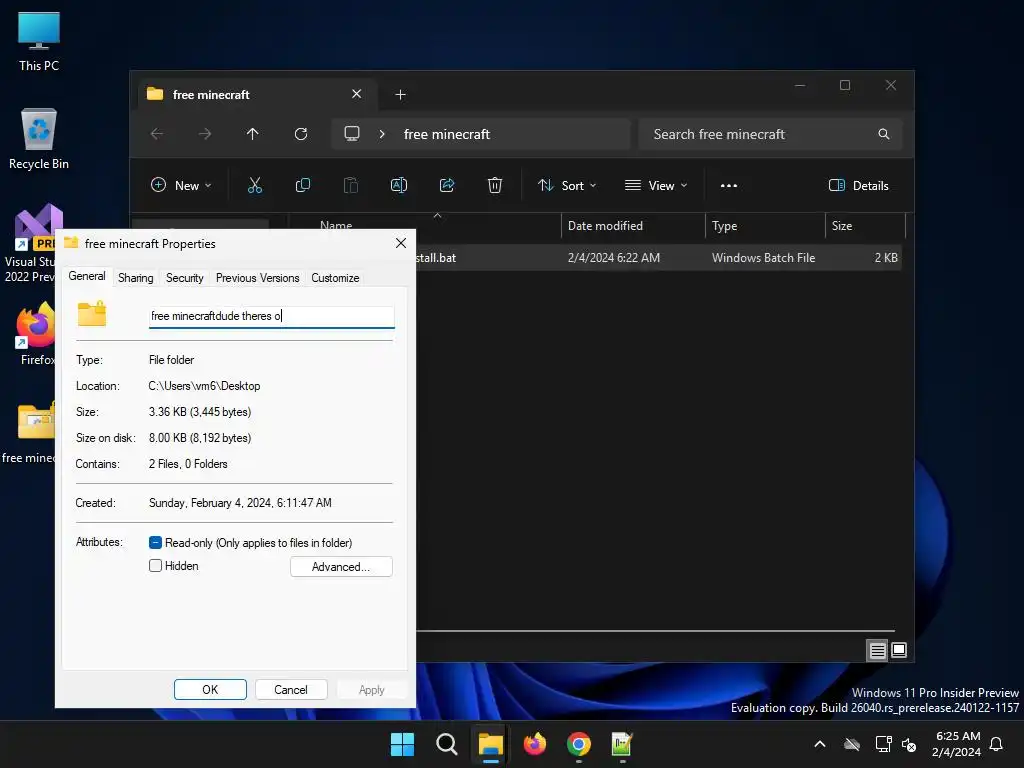The image size is (1024, 768).
Task: Switch to the Customize tab
Action: [335, 278]
